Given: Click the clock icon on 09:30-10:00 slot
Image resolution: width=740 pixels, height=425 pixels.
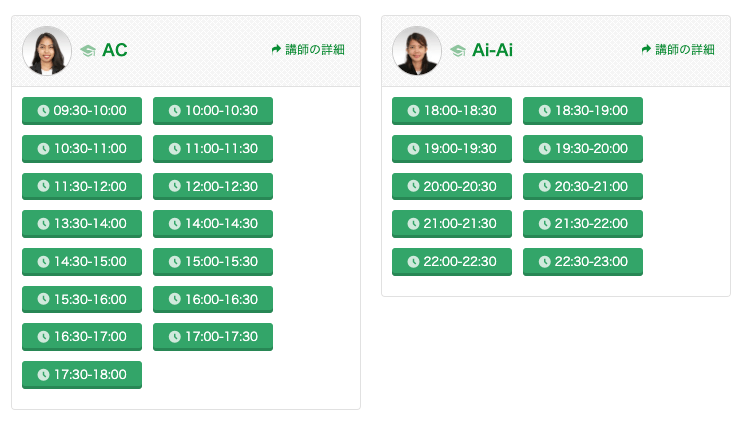Looking at the screenshot, I should click(x=43, y=111).
